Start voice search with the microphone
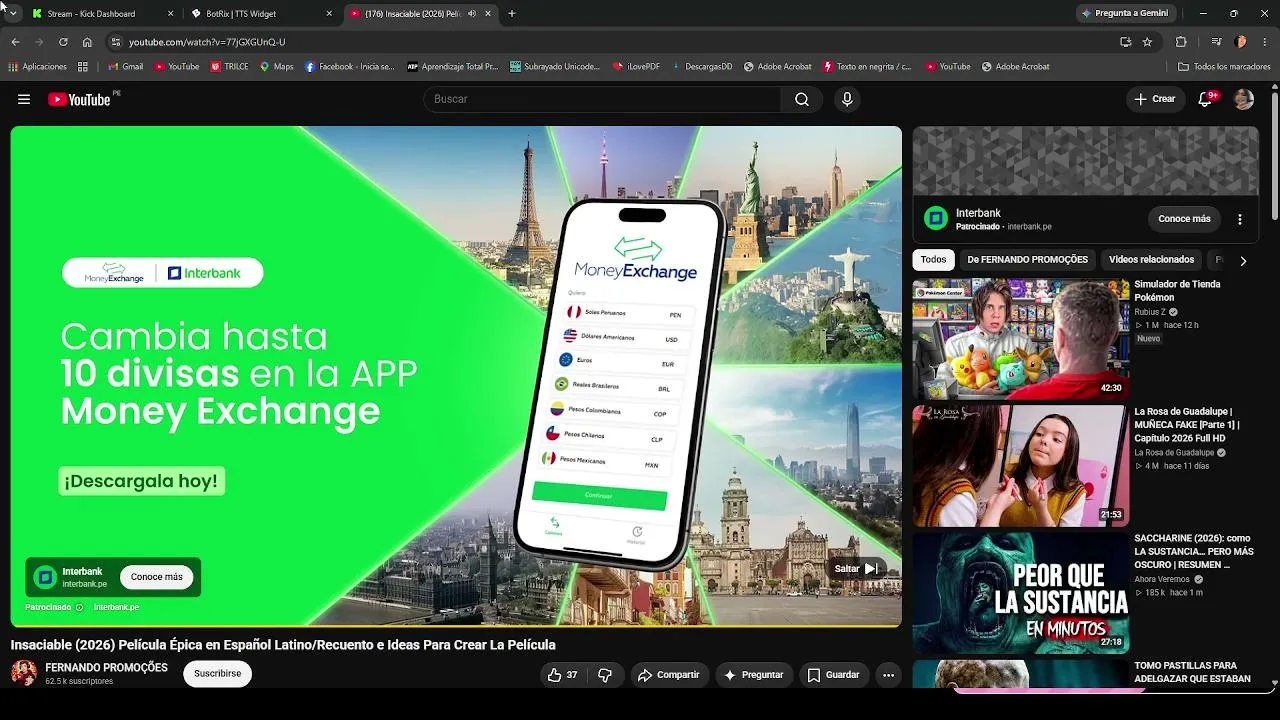 [x=847, y=99]
